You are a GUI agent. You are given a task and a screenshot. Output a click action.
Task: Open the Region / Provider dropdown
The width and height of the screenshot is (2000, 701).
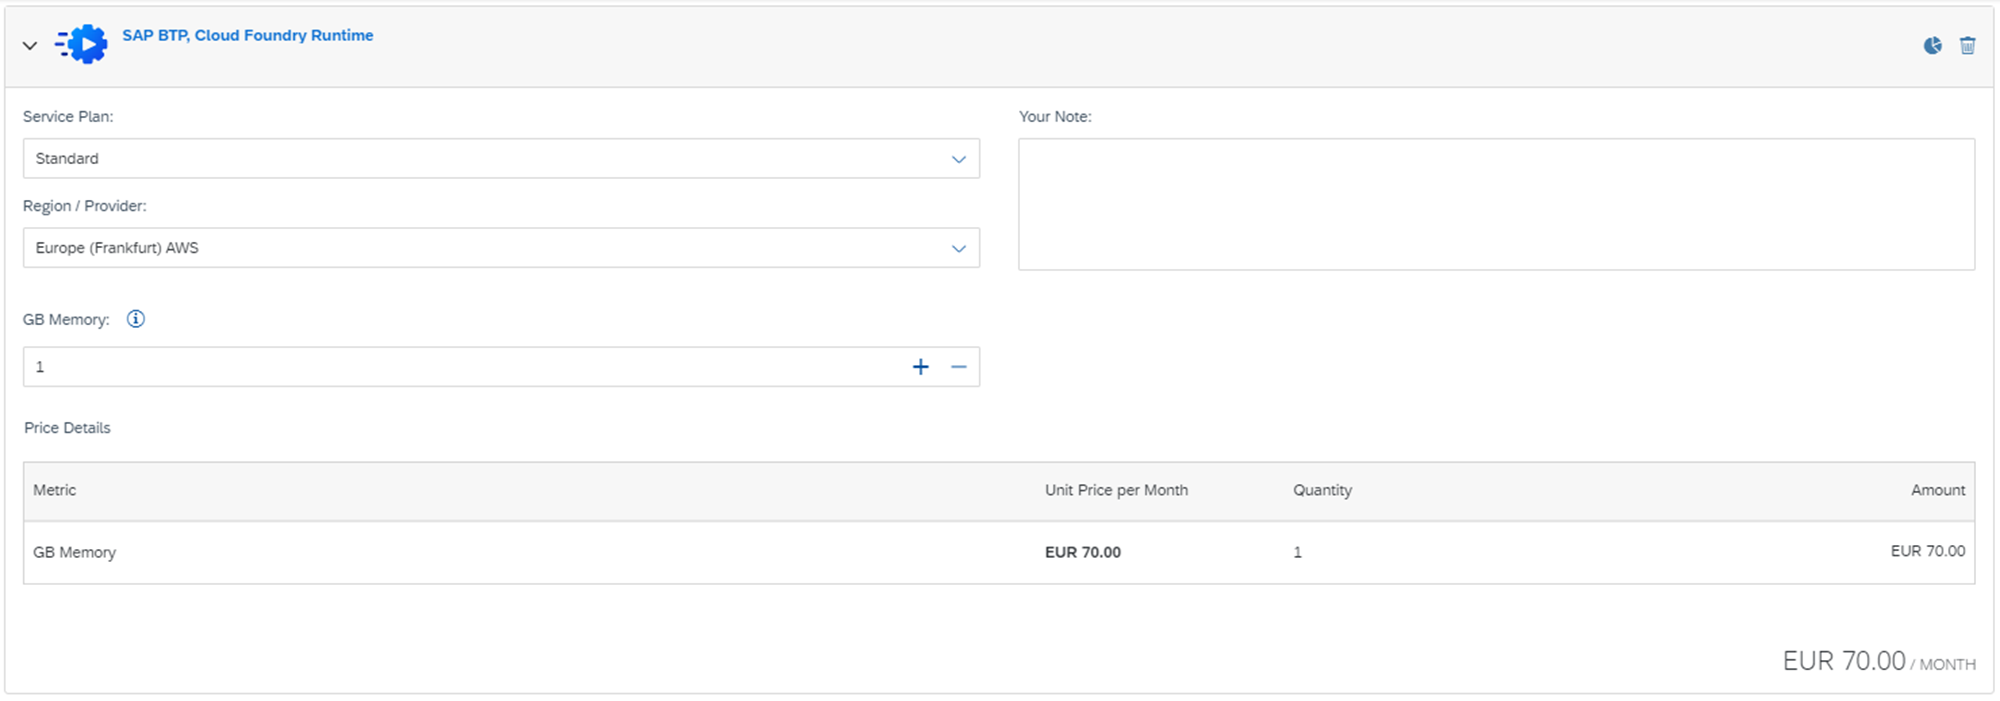pyautogui.click(x=500, y=248)
